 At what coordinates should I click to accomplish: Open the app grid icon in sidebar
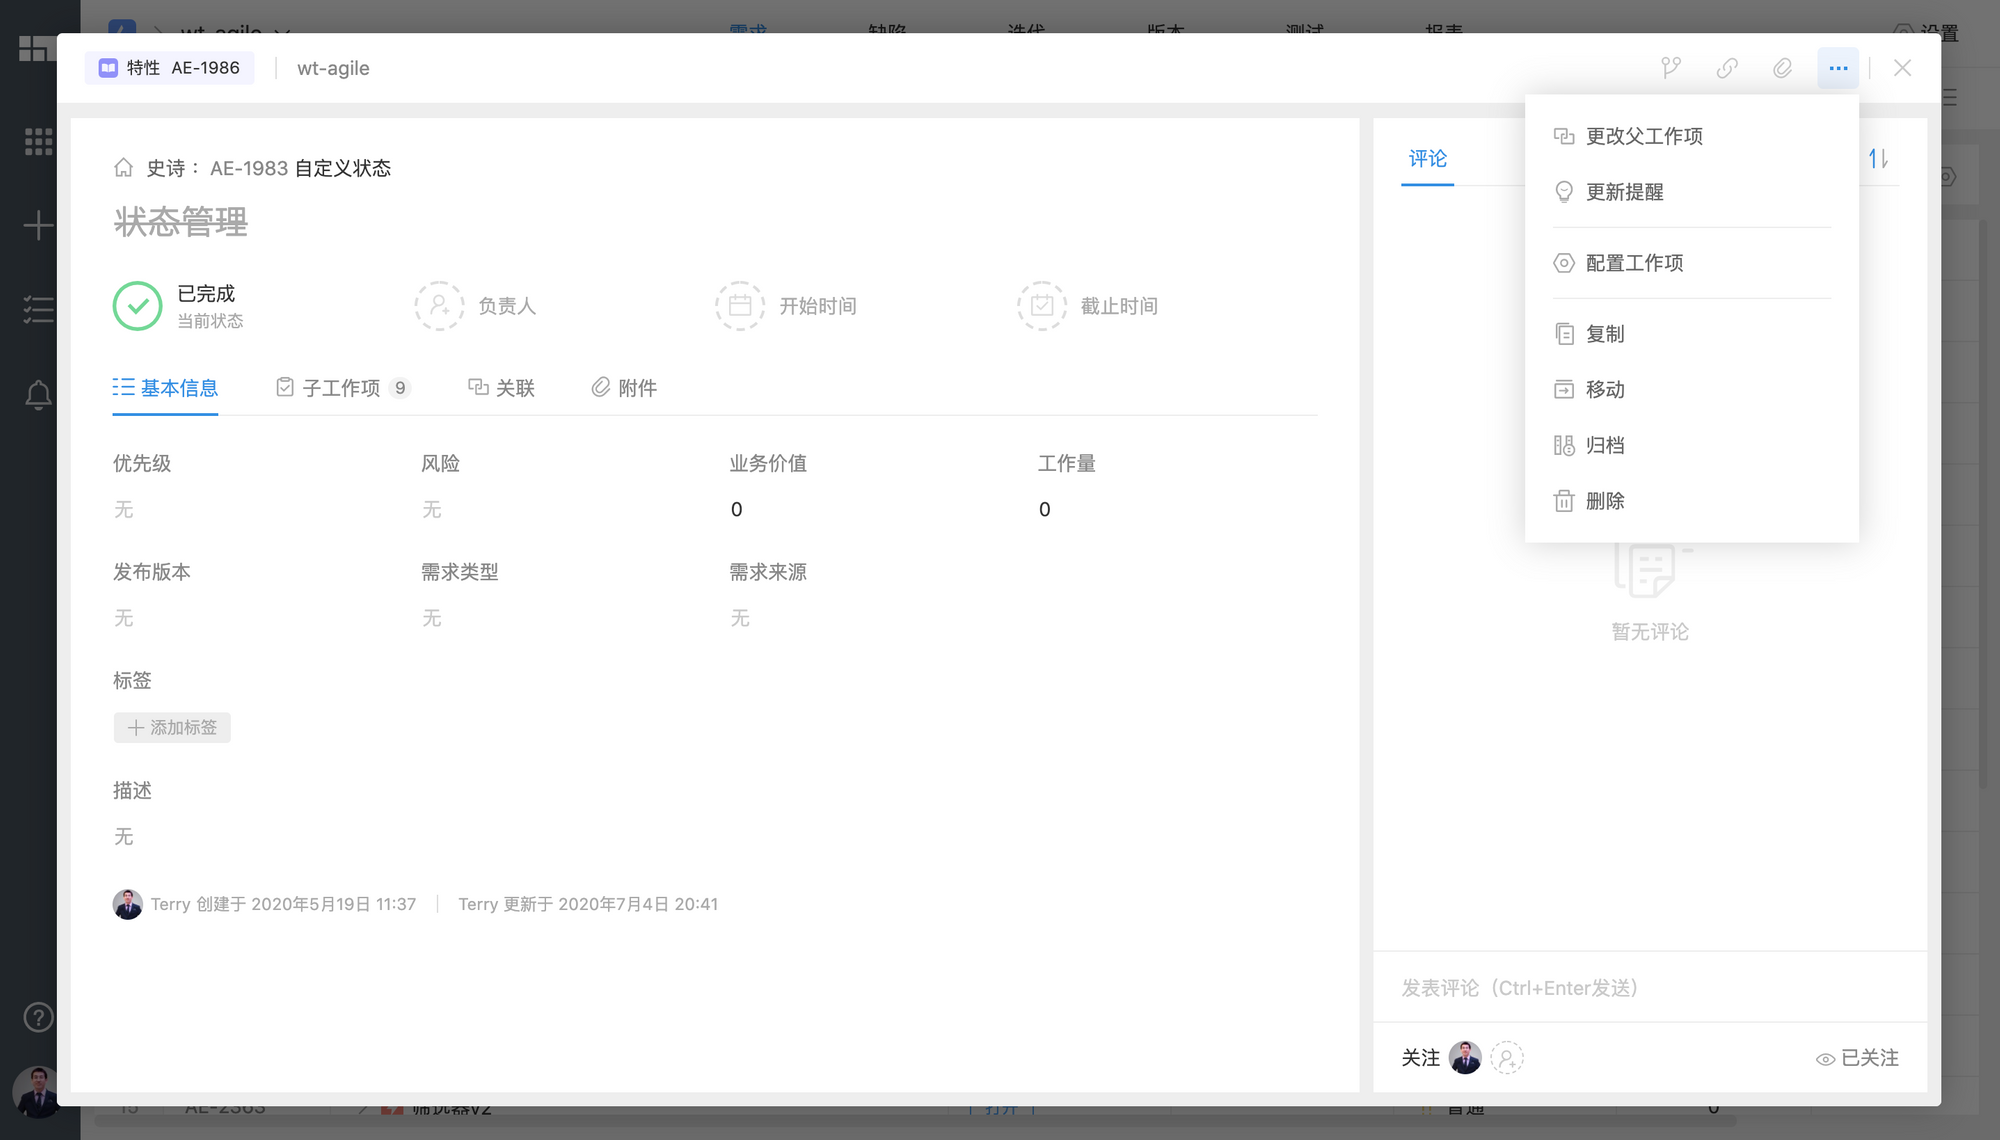coord(38,141)
